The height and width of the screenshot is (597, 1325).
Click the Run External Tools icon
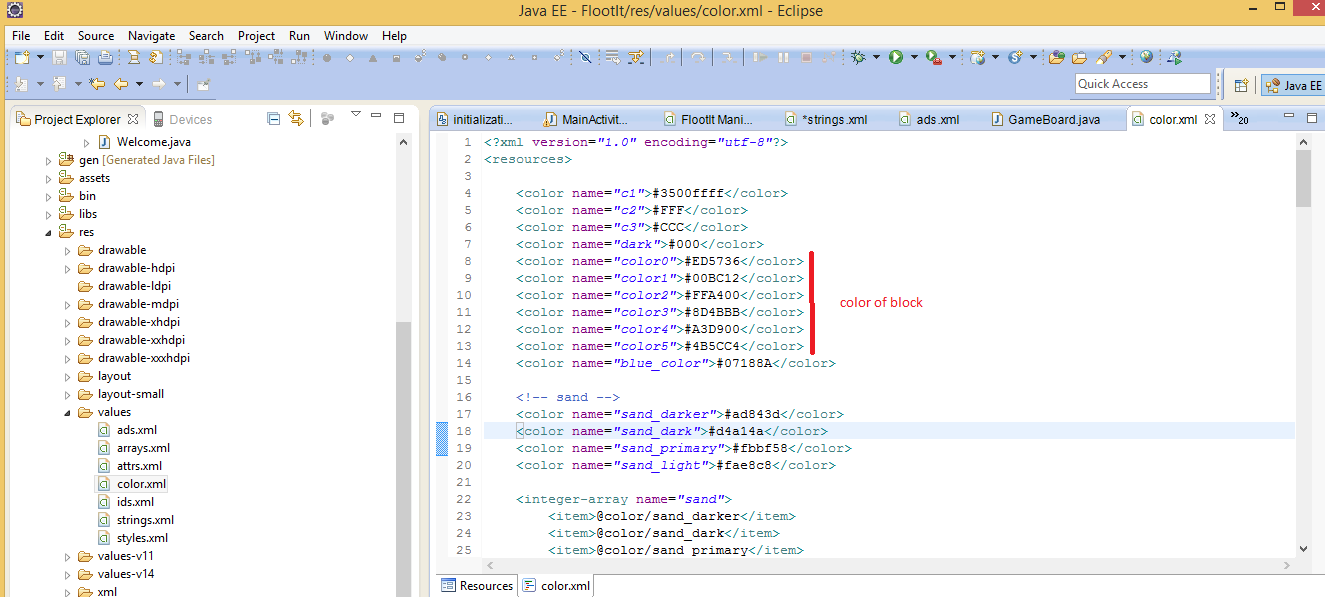pyautogui.click(x=934, y=58)
